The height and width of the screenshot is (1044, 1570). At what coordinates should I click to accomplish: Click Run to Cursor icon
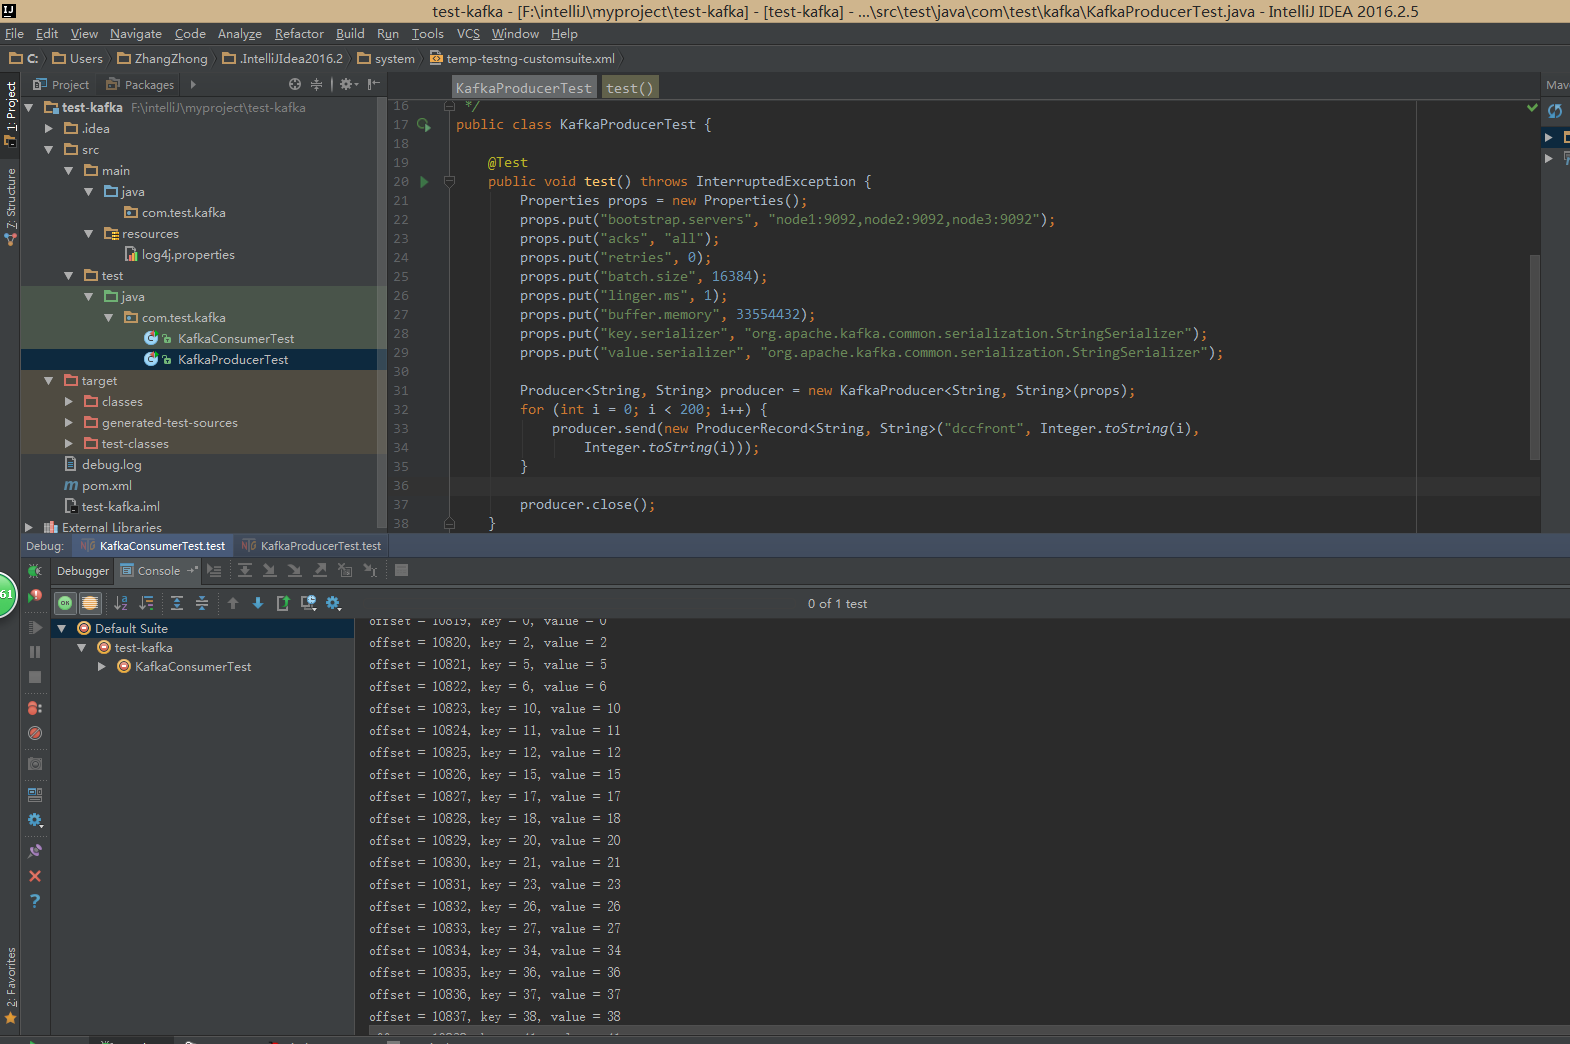(371, 571)
